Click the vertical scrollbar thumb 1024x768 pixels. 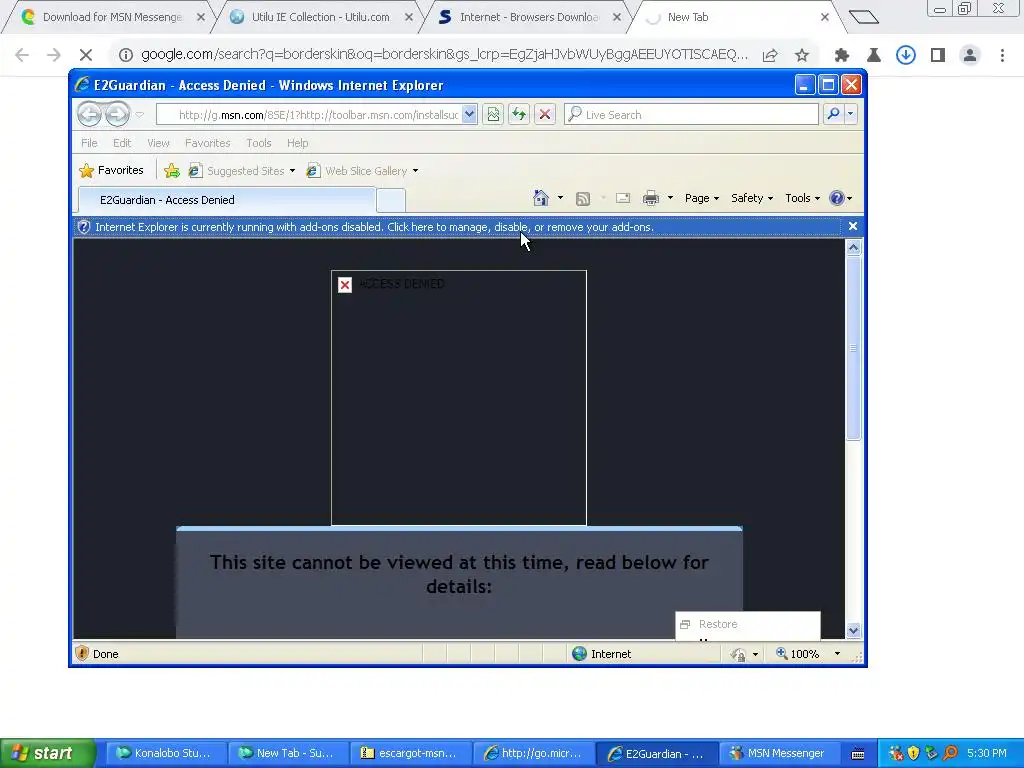(853, 348)
